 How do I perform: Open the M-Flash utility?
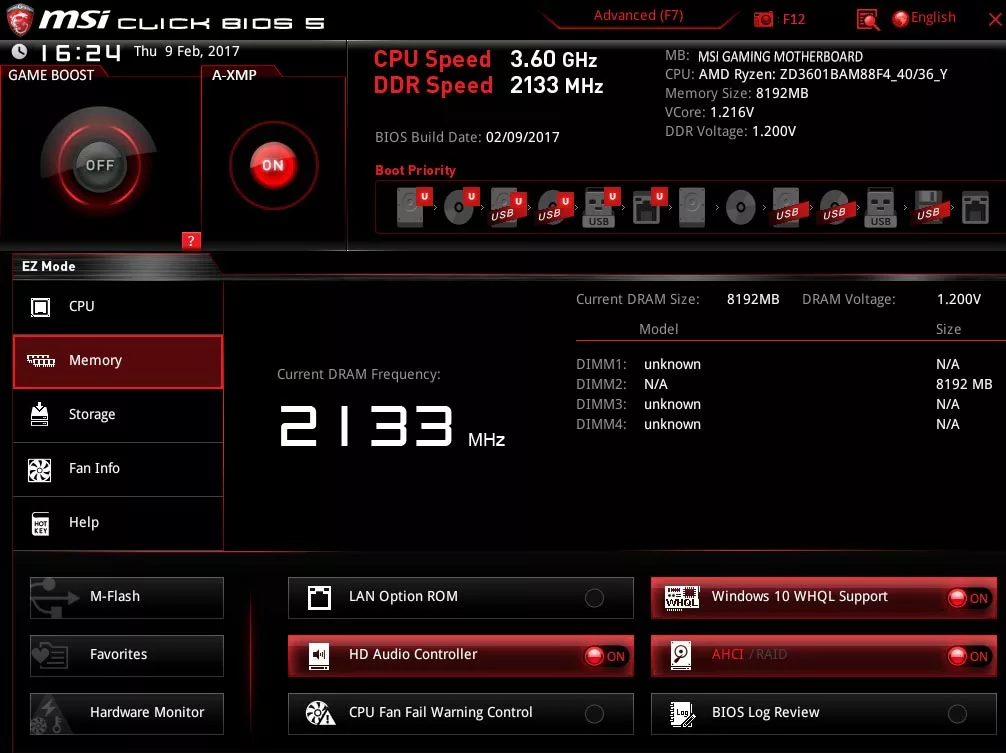pos(127,597)
